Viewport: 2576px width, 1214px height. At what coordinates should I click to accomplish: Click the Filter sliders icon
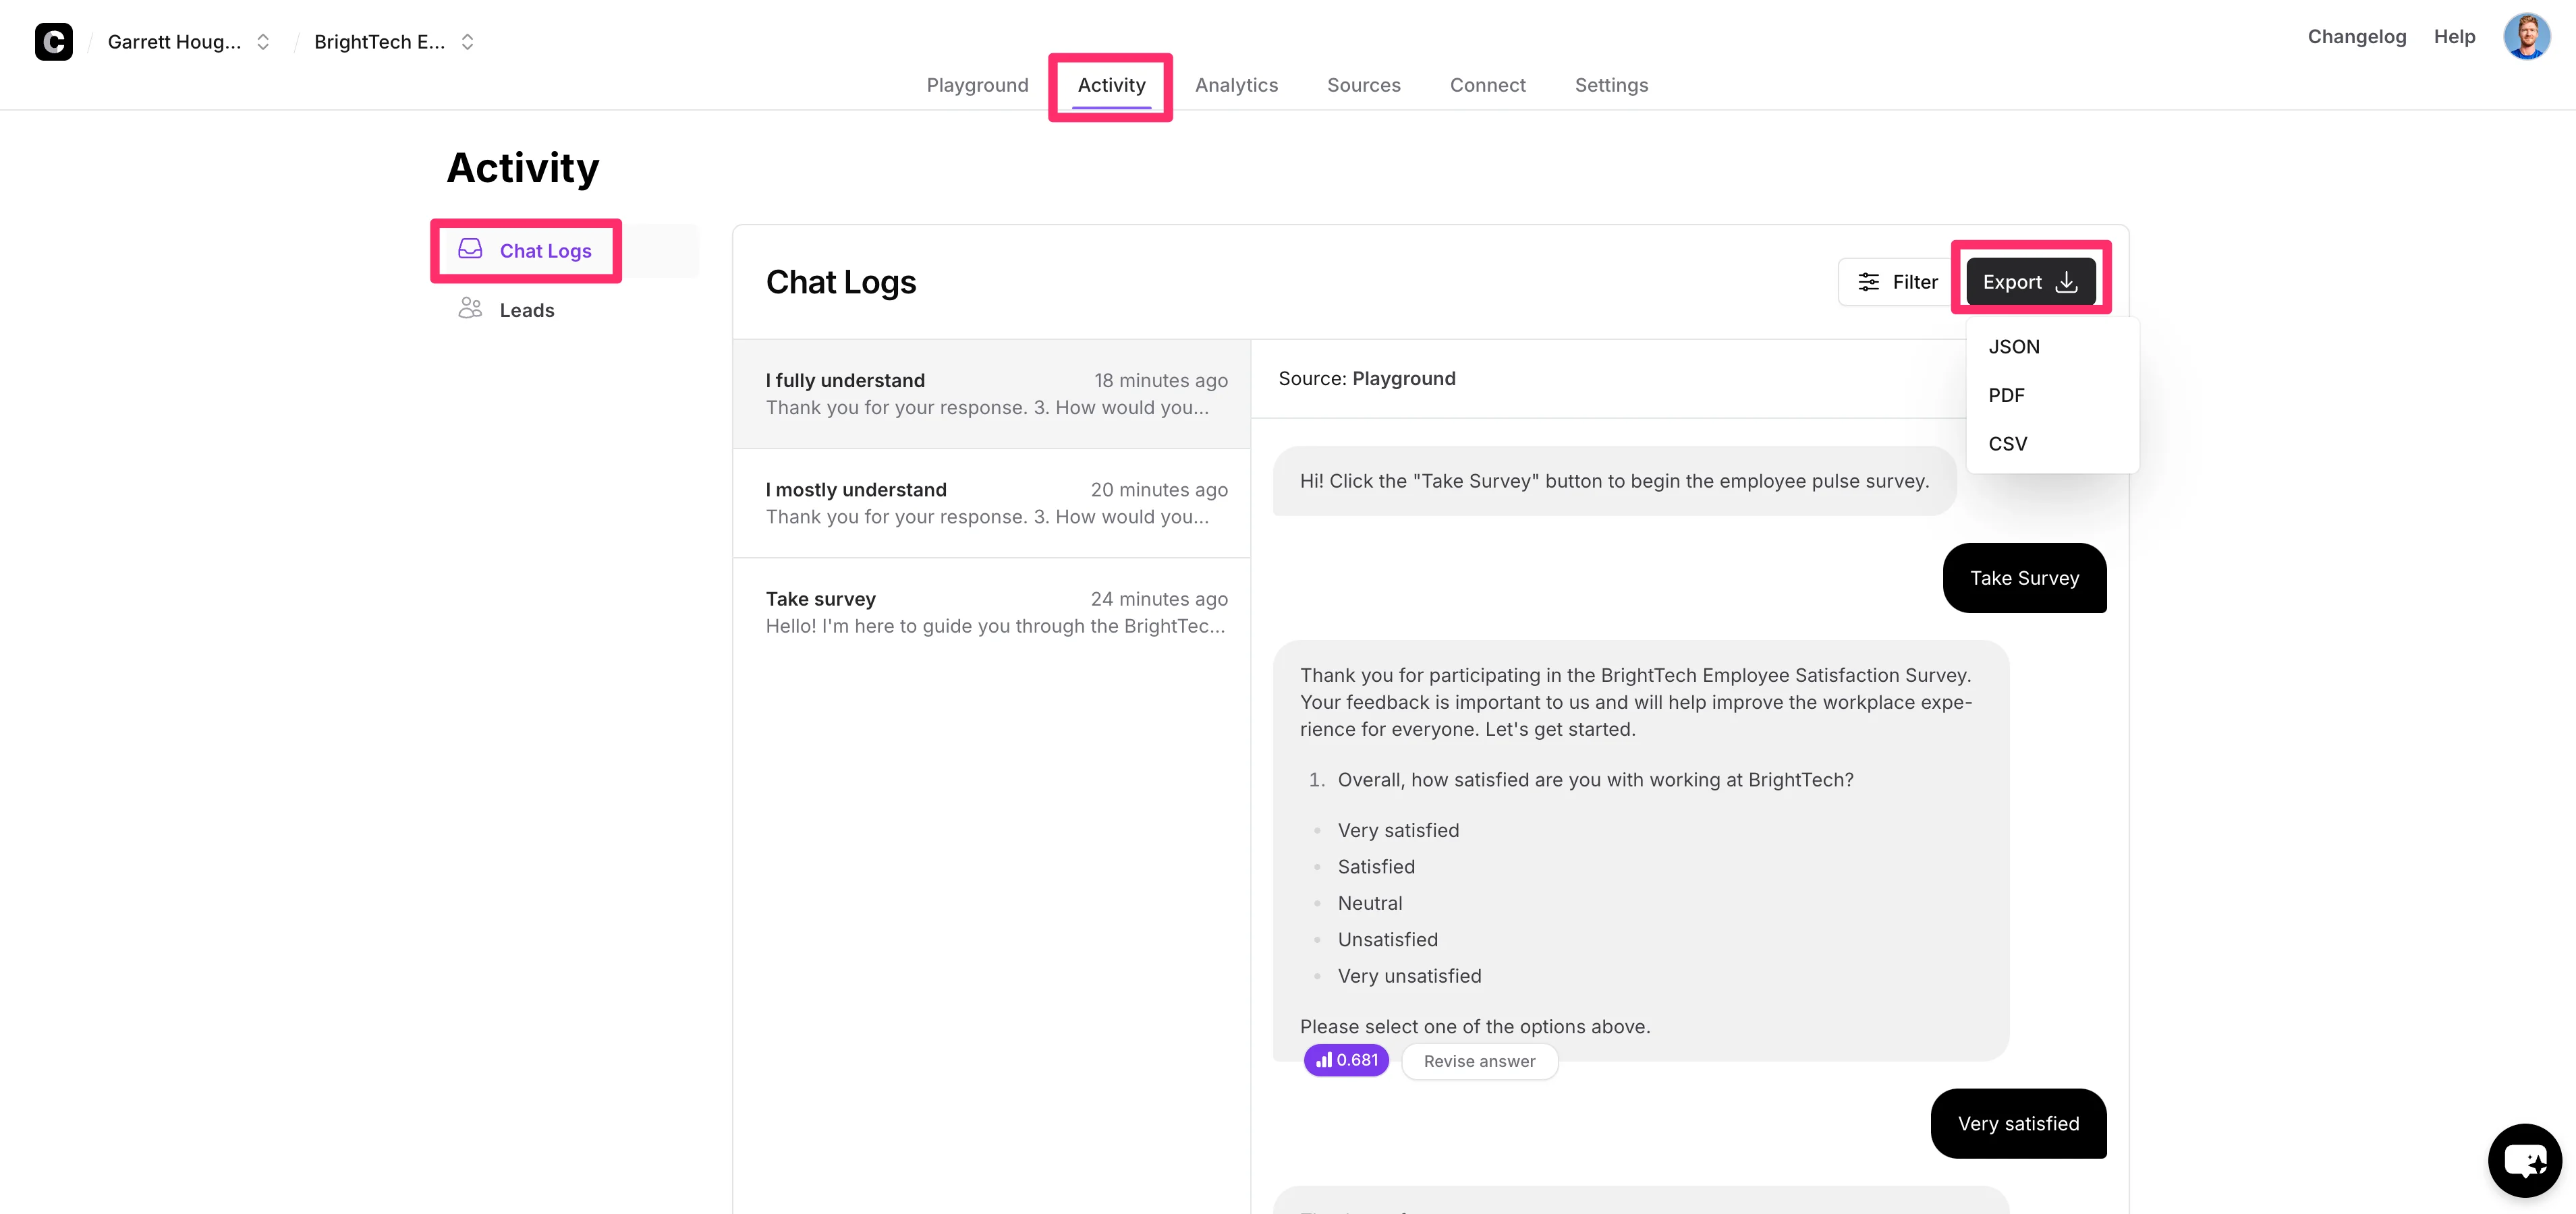point(1868,282)
